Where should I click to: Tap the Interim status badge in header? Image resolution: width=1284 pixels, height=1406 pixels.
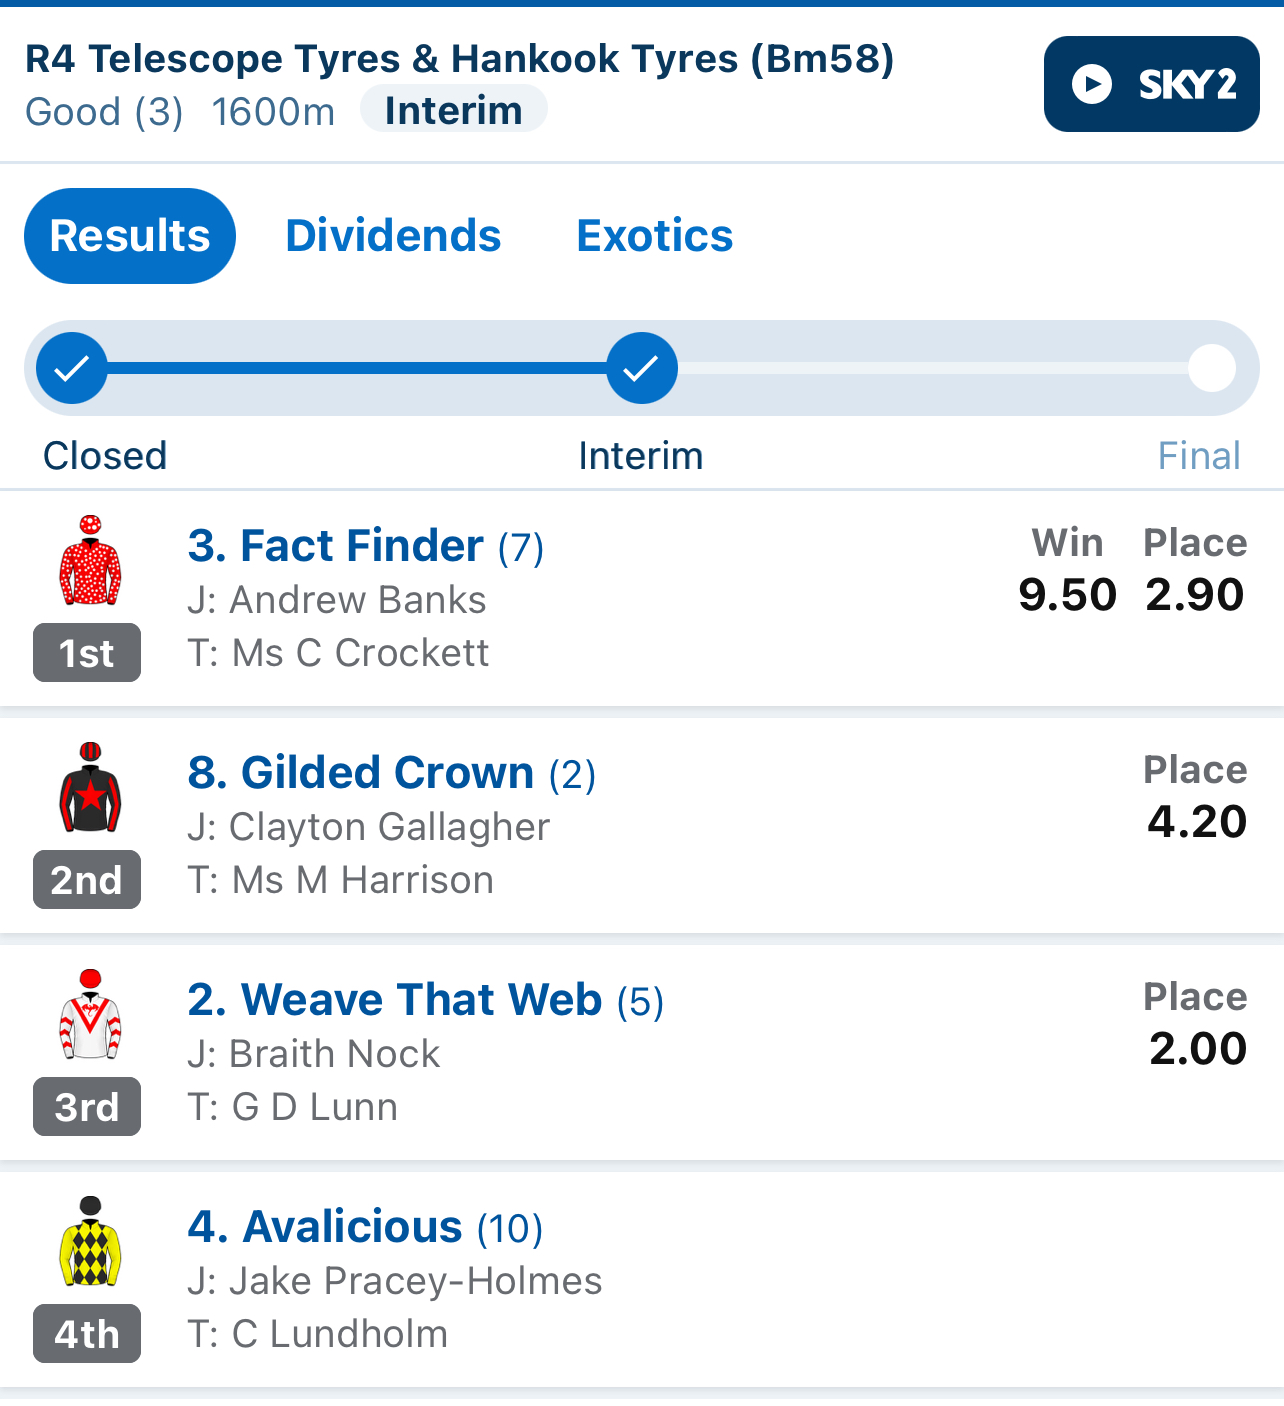tap(453, 110)
